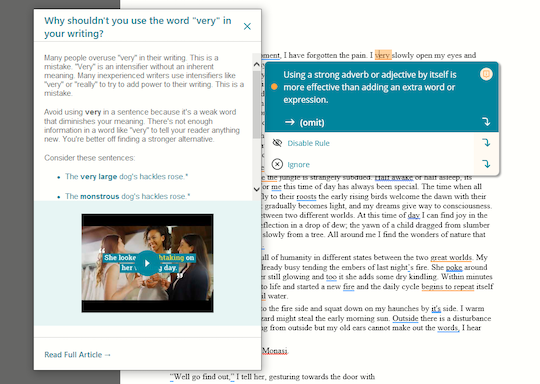
Task: Close the "very" article popup
Action: pos(247,26)
